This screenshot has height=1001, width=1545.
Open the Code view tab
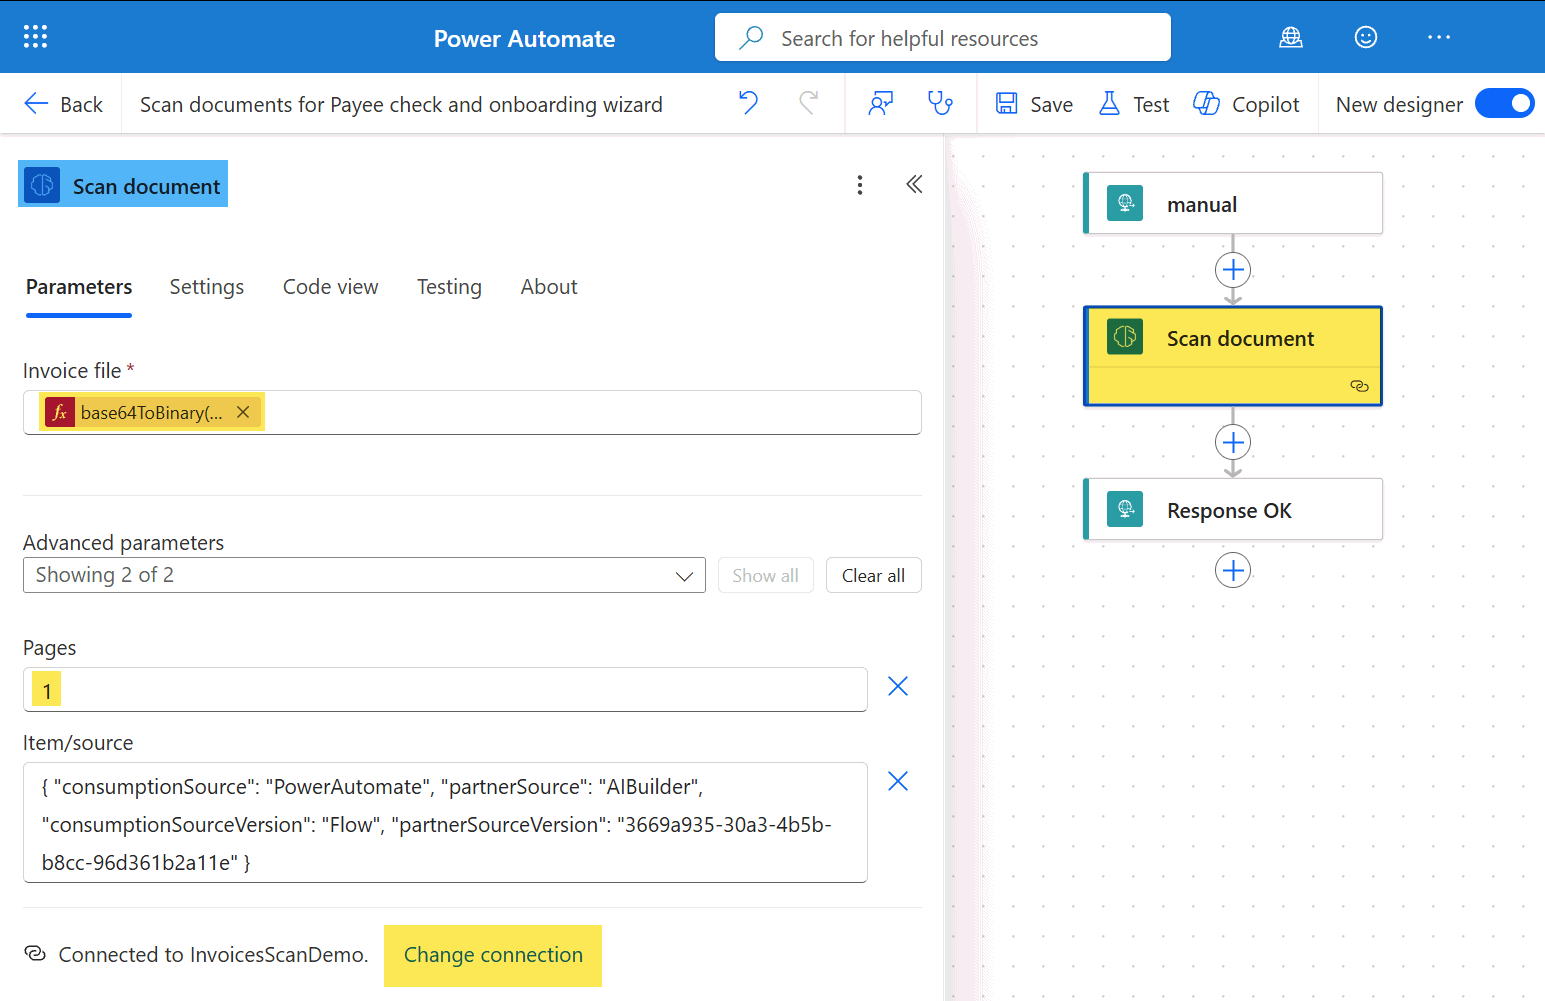331,287
